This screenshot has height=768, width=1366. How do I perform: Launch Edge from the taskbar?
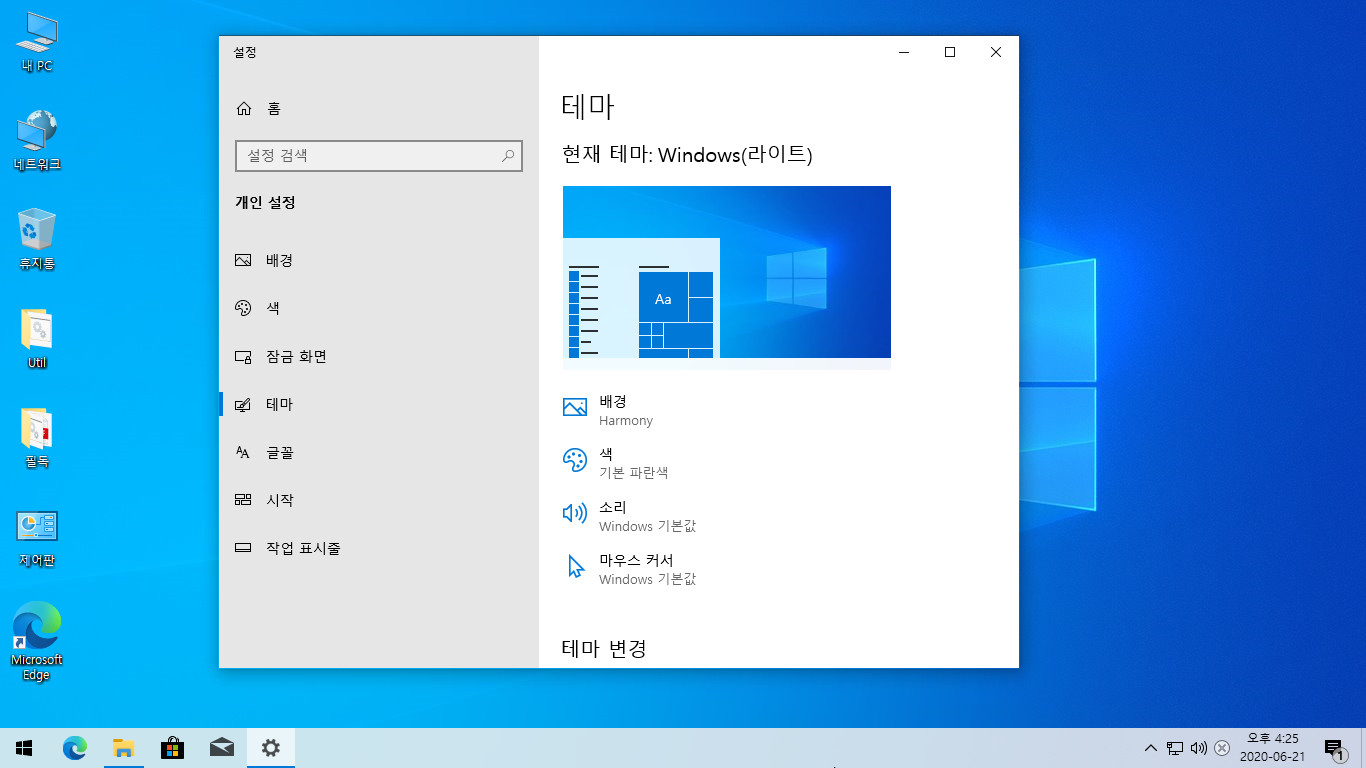coord(75,748)
